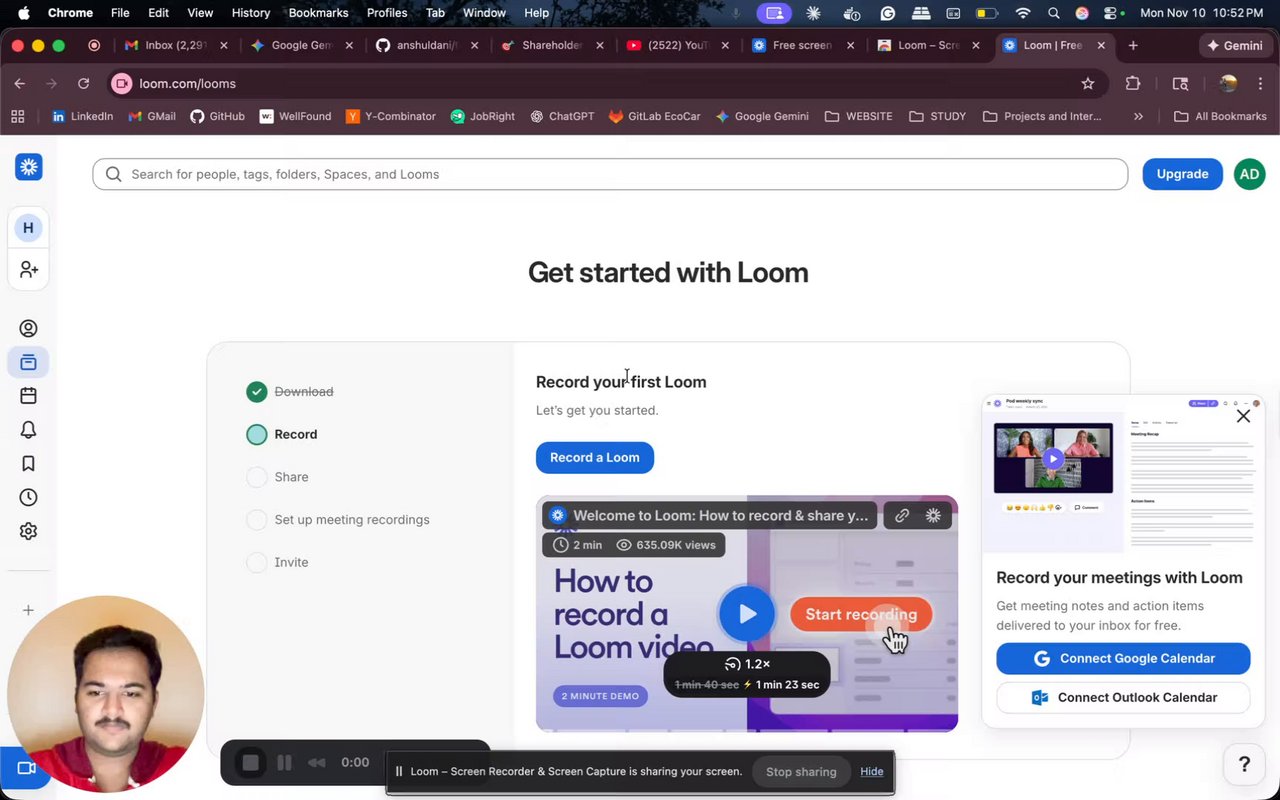Click the Record a Loom button
This screenshot has height=800, width=1280.
point(594,457)
